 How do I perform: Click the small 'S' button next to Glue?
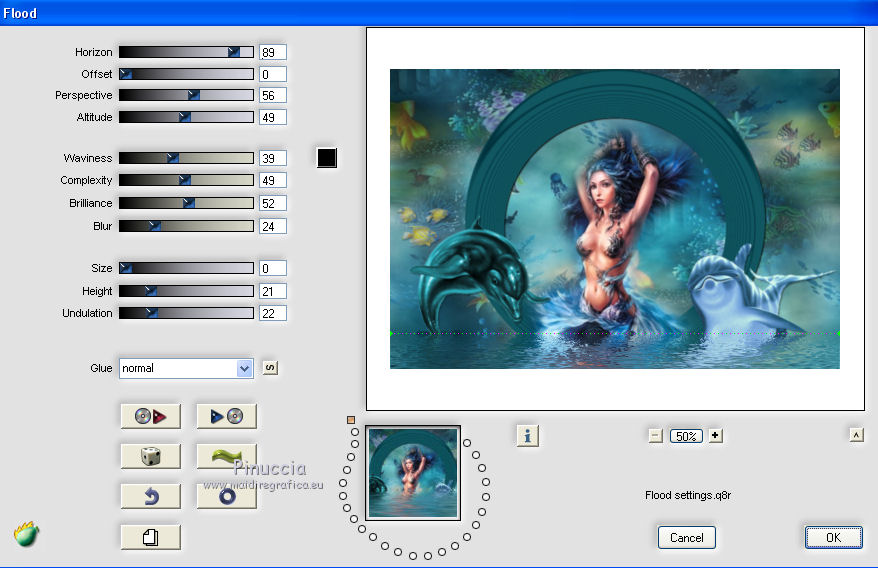[x=270, y=367]
